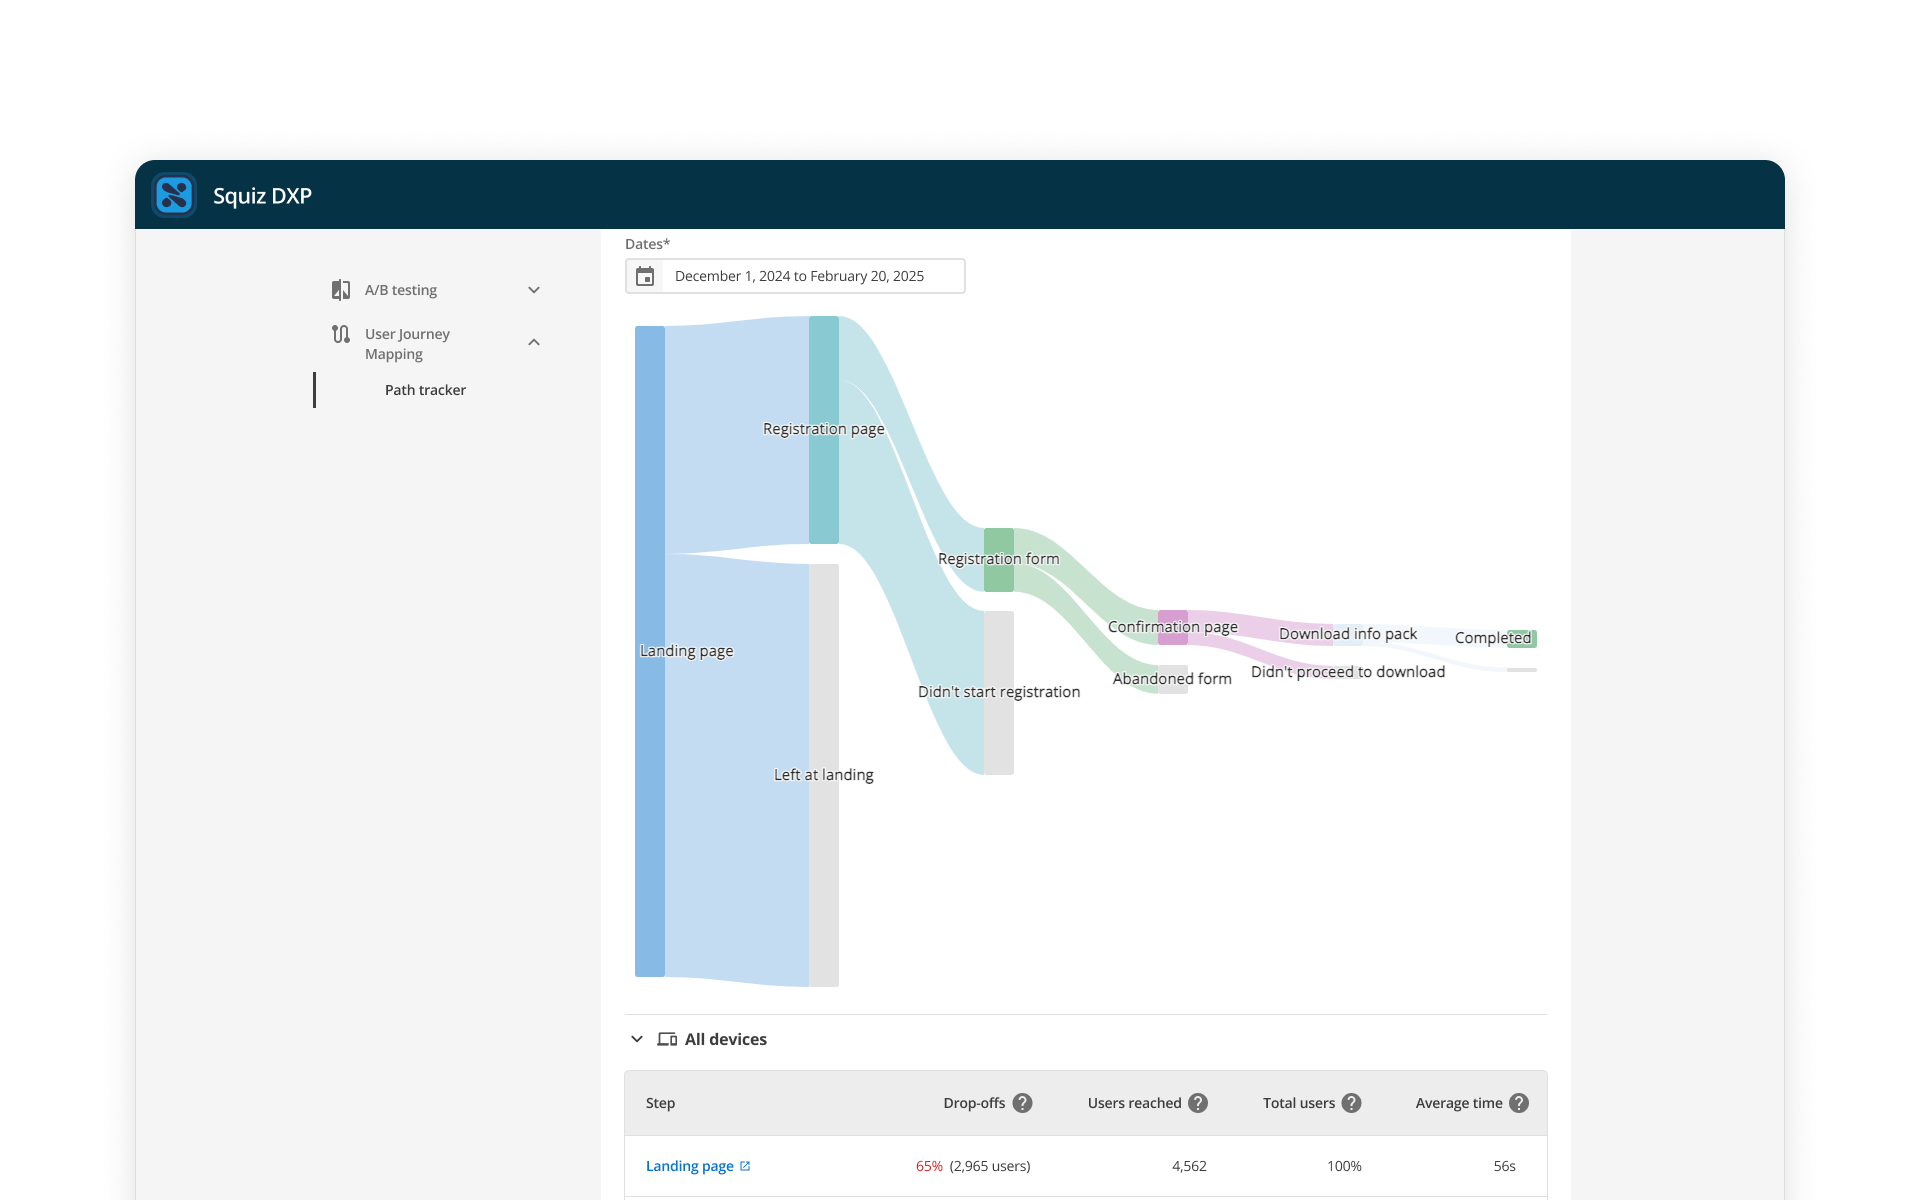This screenshot has width=1920, height=1200.
Task: Click the All devices icon
Action: point(667,1039)
